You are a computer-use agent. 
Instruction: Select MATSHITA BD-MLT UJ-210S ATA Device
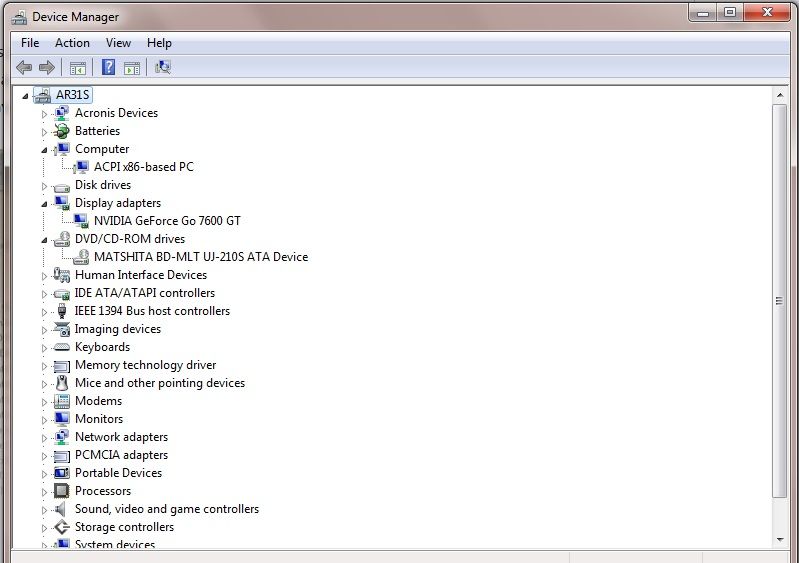[x=200, y=257]
